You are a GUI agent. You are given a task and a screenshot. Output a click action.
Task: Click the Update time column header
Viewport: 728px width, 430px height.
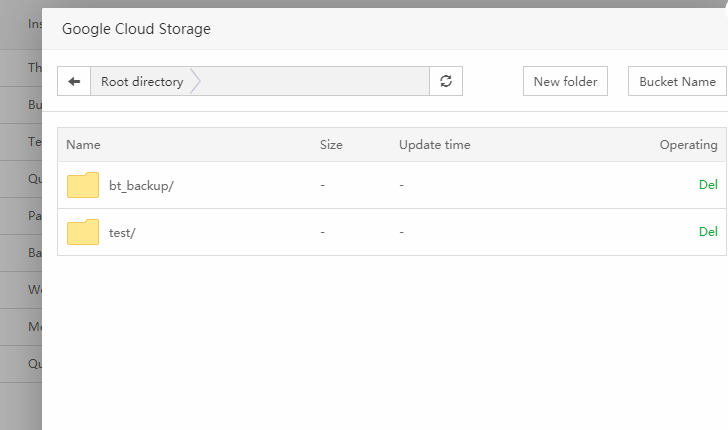tap(434, 145)
